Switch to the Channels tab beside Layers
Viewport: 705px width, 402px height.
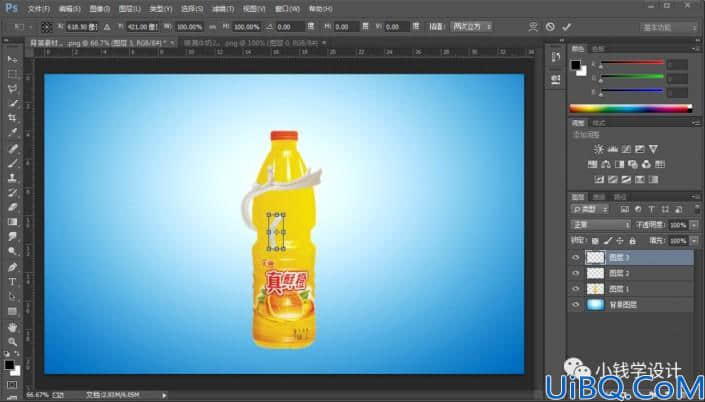[x=599, y=197]
